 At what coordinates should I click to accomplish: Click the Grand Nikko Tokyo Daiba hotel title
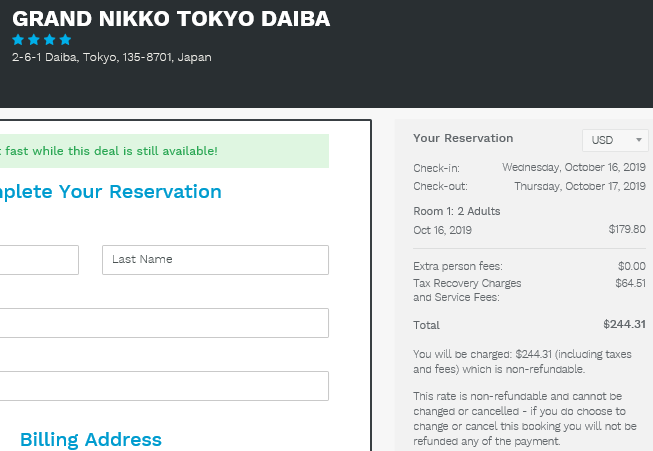tap(171, 19)
